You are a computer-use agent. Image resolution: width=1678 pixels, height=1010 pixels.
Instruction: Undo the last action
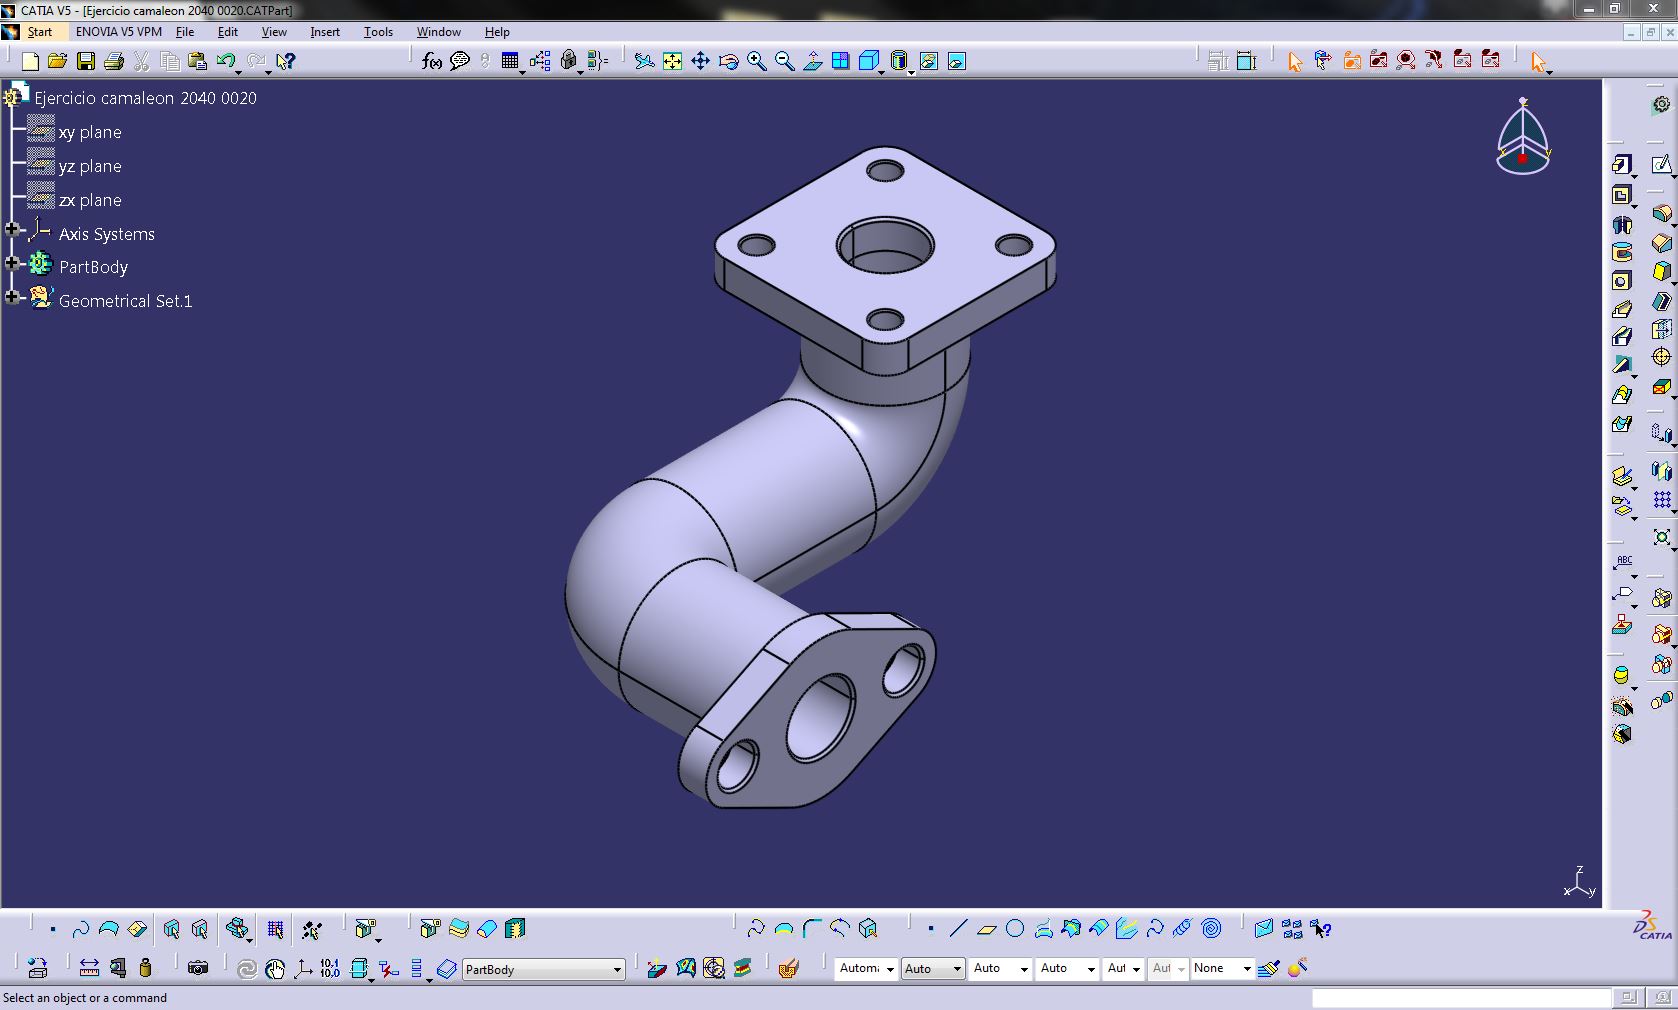(225, 61)
